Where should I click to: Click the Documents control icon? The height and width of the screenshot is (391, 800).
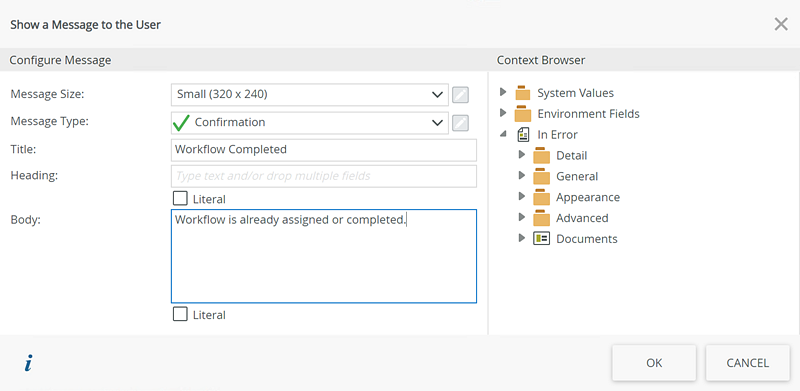tap(541, 238)
